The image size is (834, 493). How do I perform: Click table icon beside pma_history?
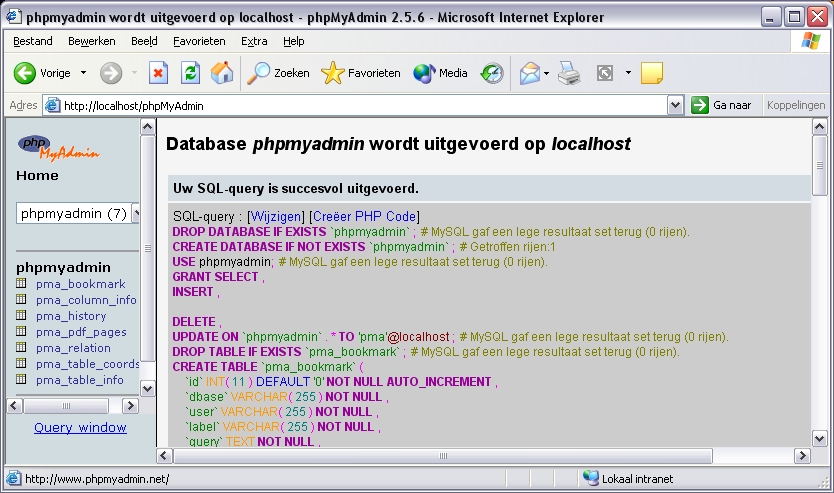click(21, 315)
